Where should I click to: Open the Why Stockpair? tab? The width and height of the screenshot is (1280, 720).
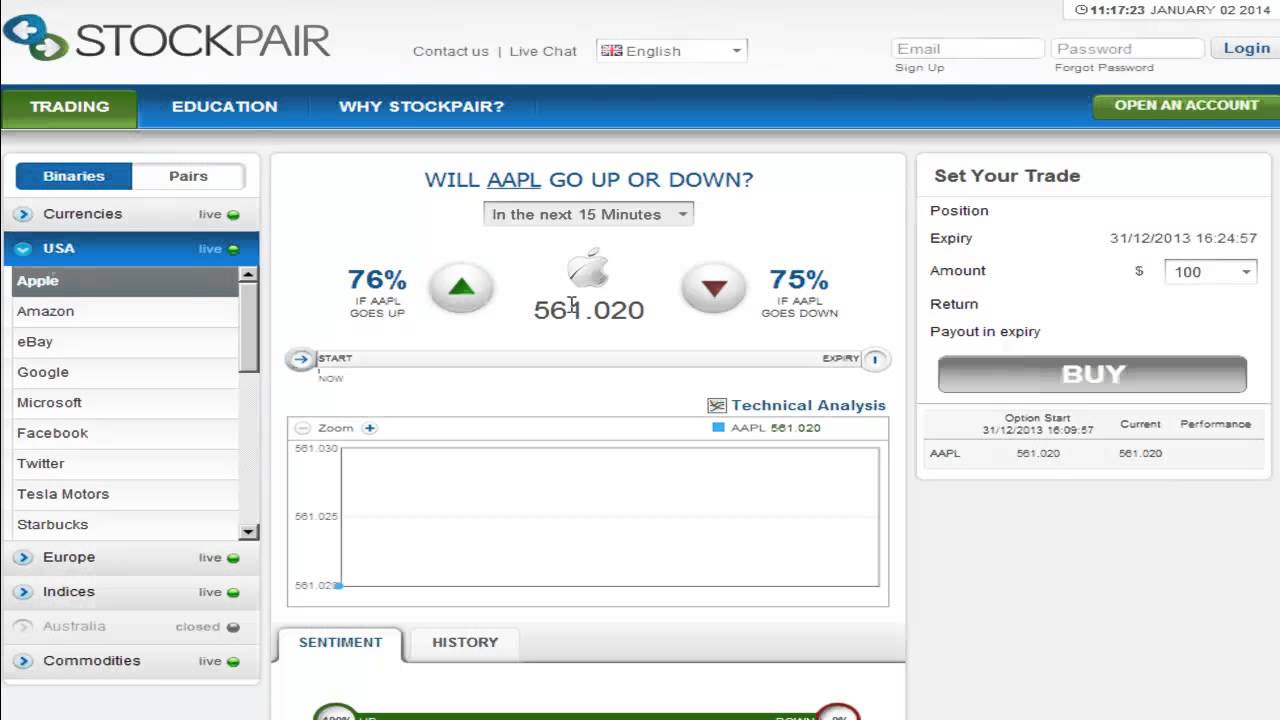[421, 107]
